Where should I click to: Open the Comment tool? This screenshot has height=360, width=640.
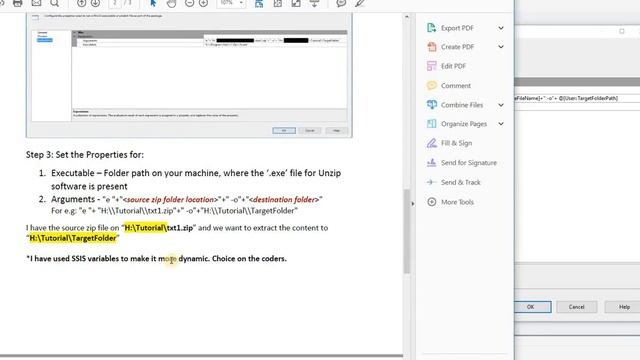click(x=456, y=86)
